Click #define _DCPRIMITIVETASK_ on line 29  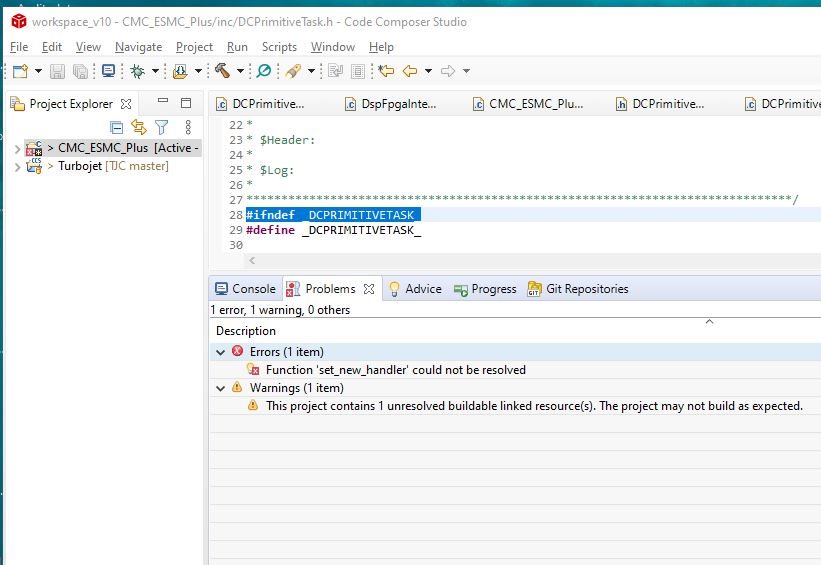334,230
